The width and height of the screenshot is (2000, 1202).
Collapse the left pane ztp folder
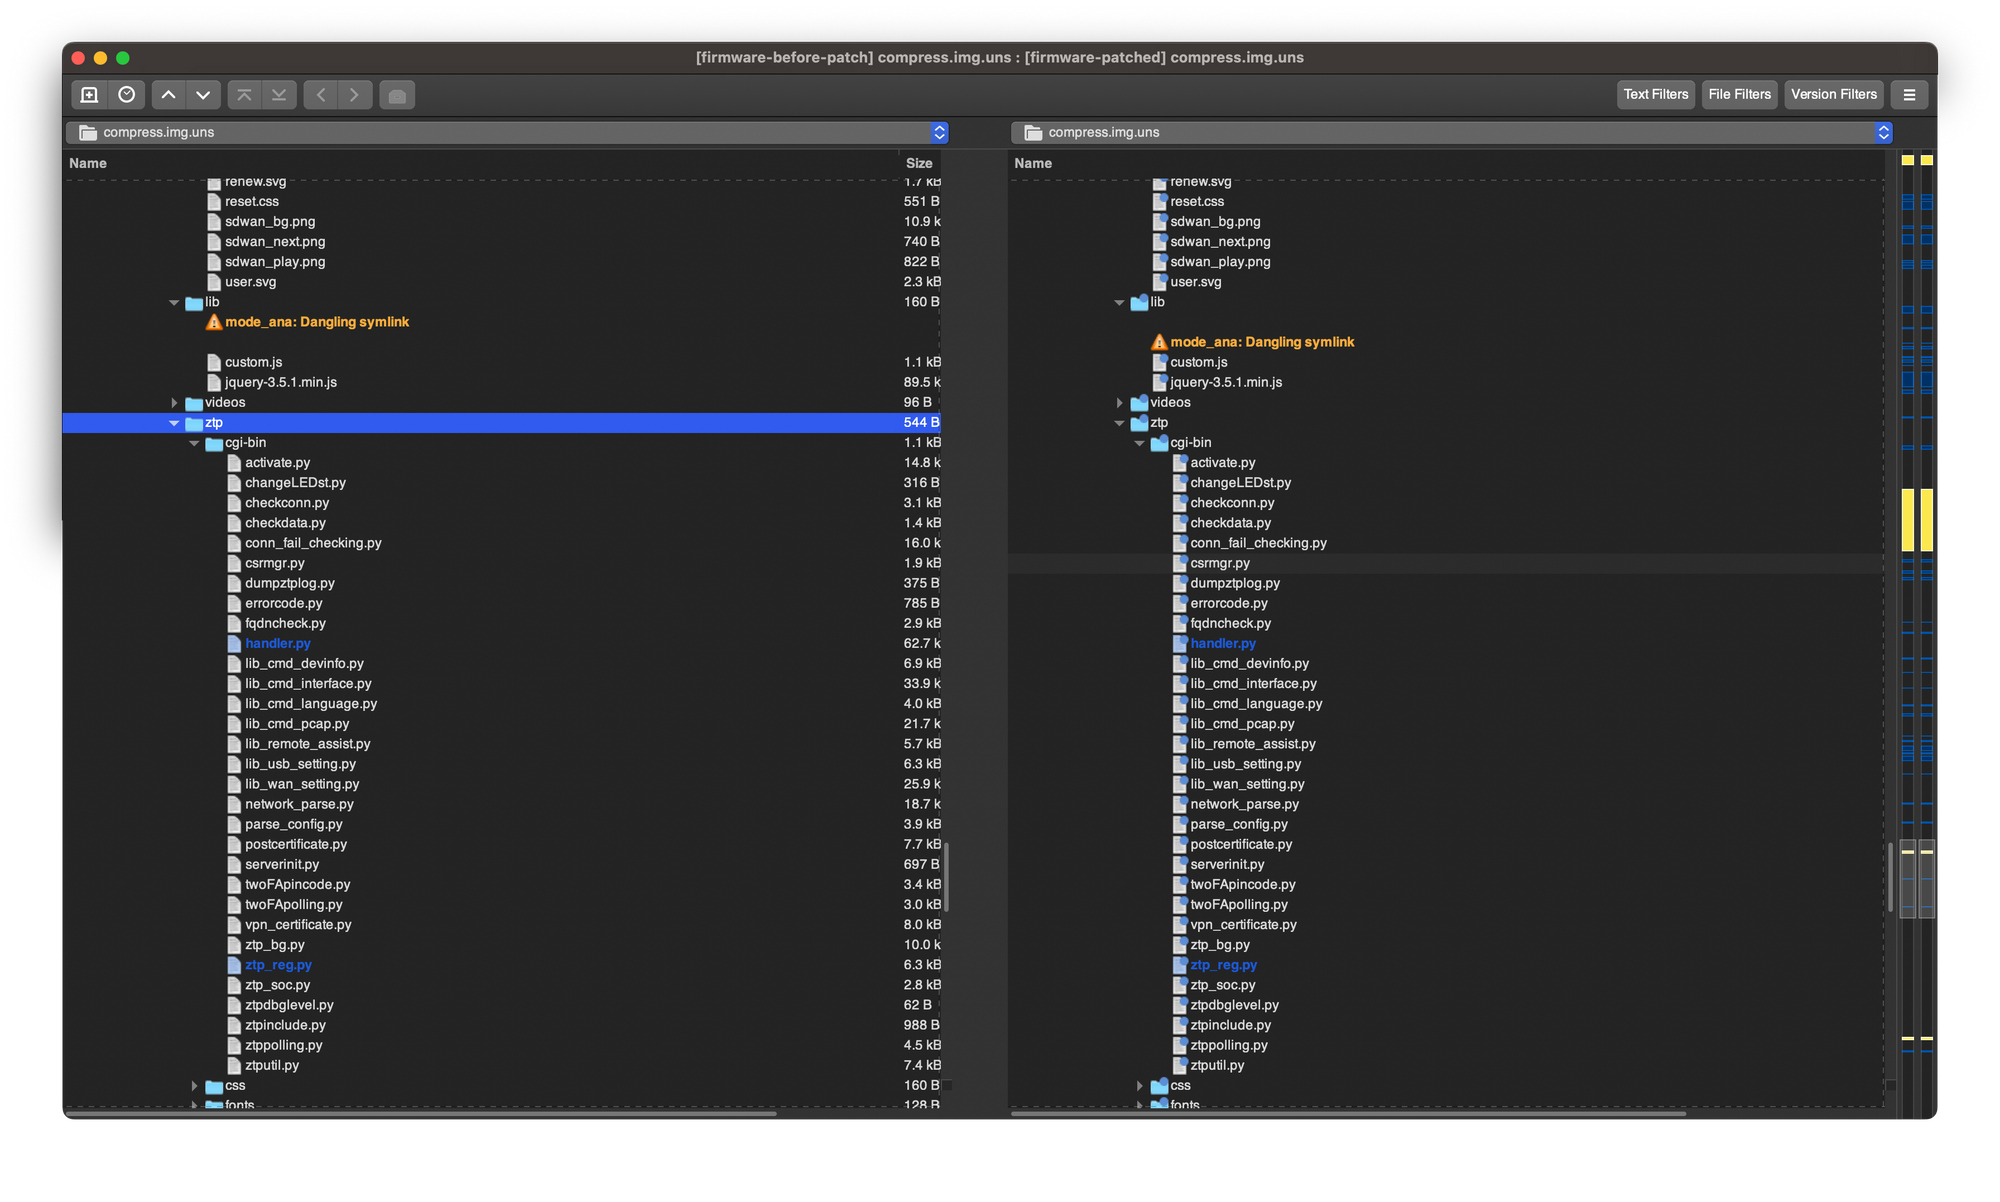(x=174, y=423)
